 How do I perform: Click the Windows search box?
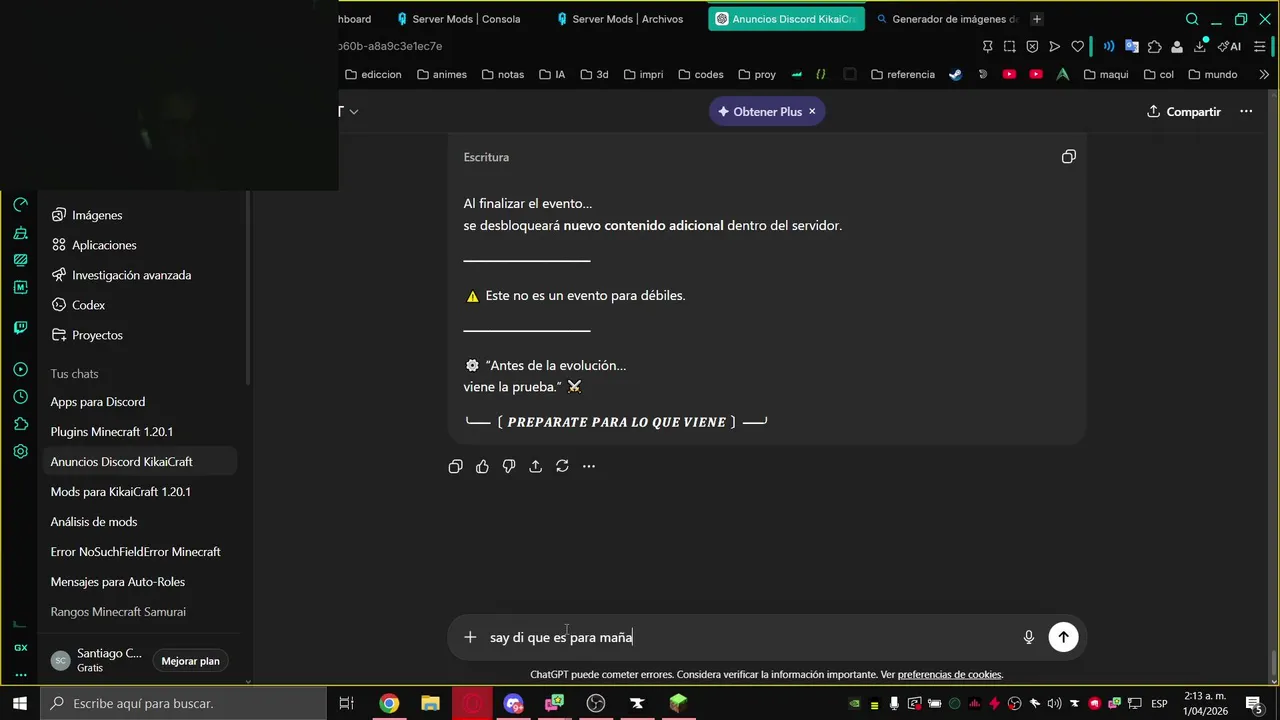pyautogui.click(x=183, y=703)
